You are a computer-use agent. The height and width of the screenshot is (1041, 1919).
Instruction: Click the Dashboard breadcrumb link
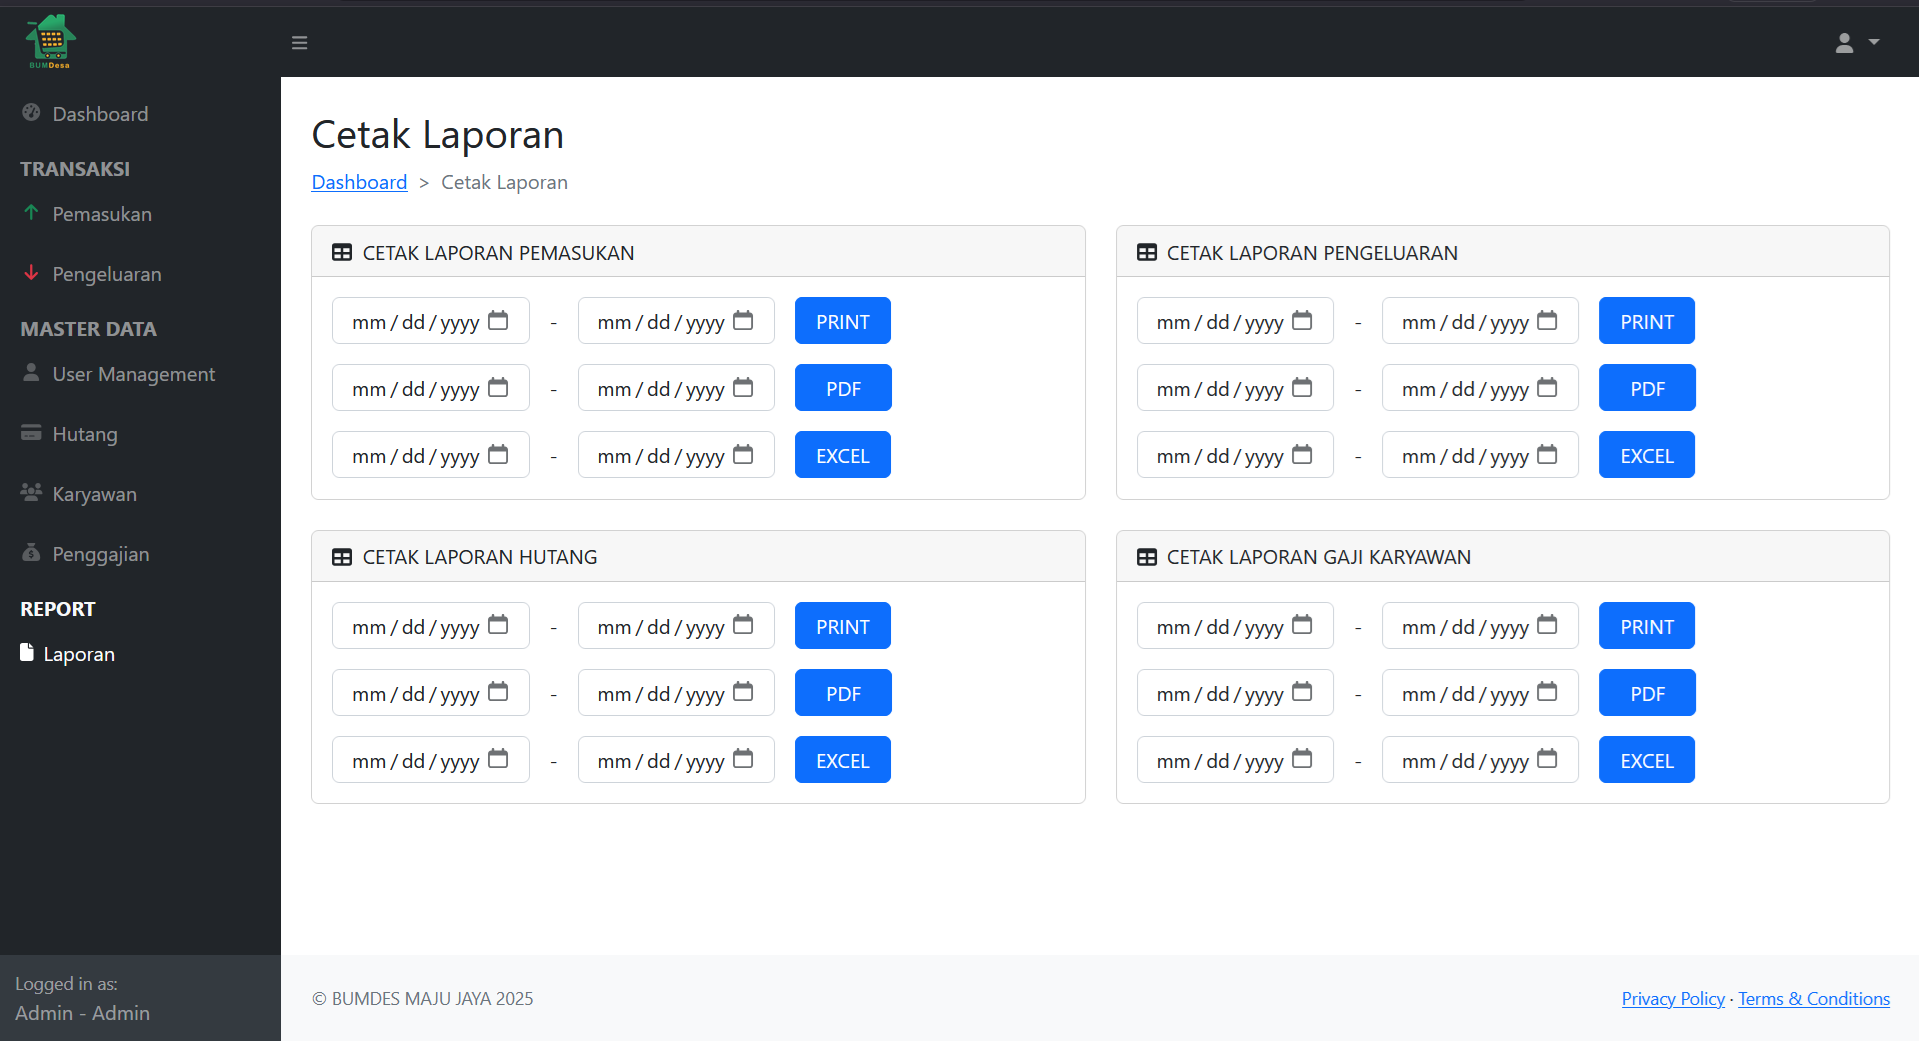click(x=359, y=182)
